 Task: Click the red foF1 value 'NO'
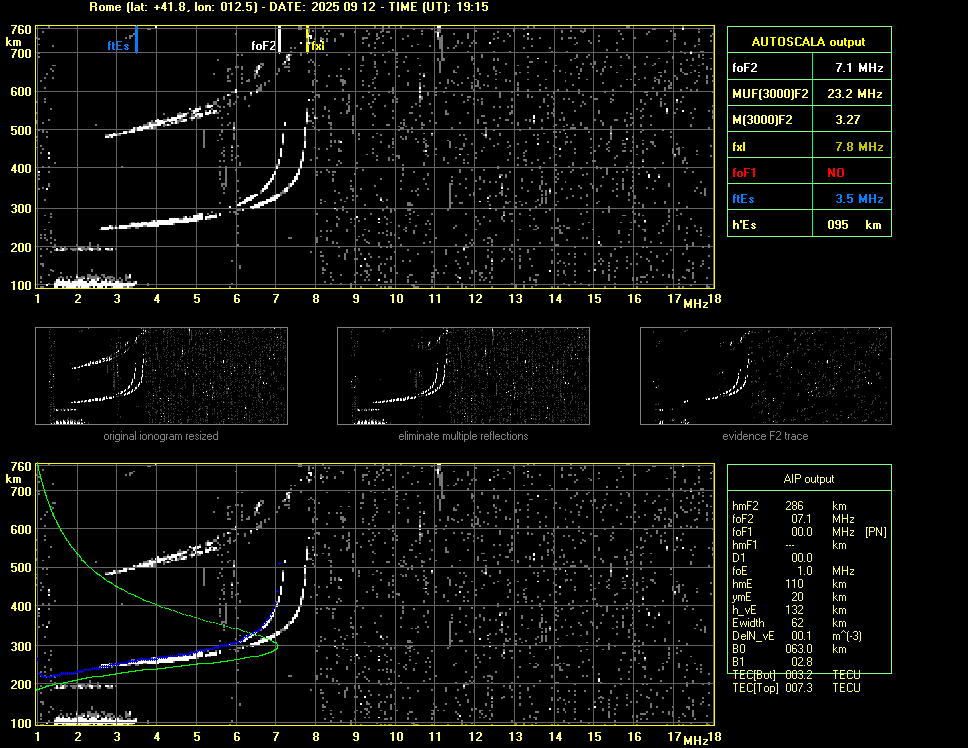click(836, 173)
